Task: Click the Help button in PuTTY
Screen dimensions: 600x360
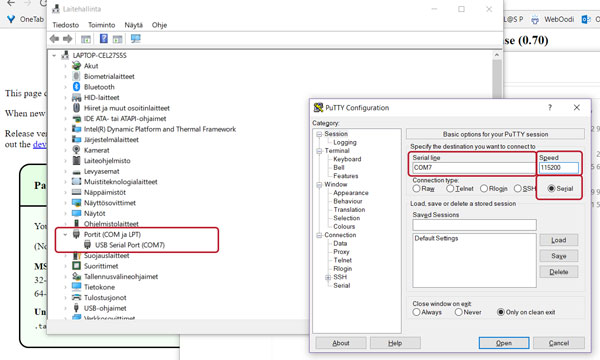Action: coord(395,343)
